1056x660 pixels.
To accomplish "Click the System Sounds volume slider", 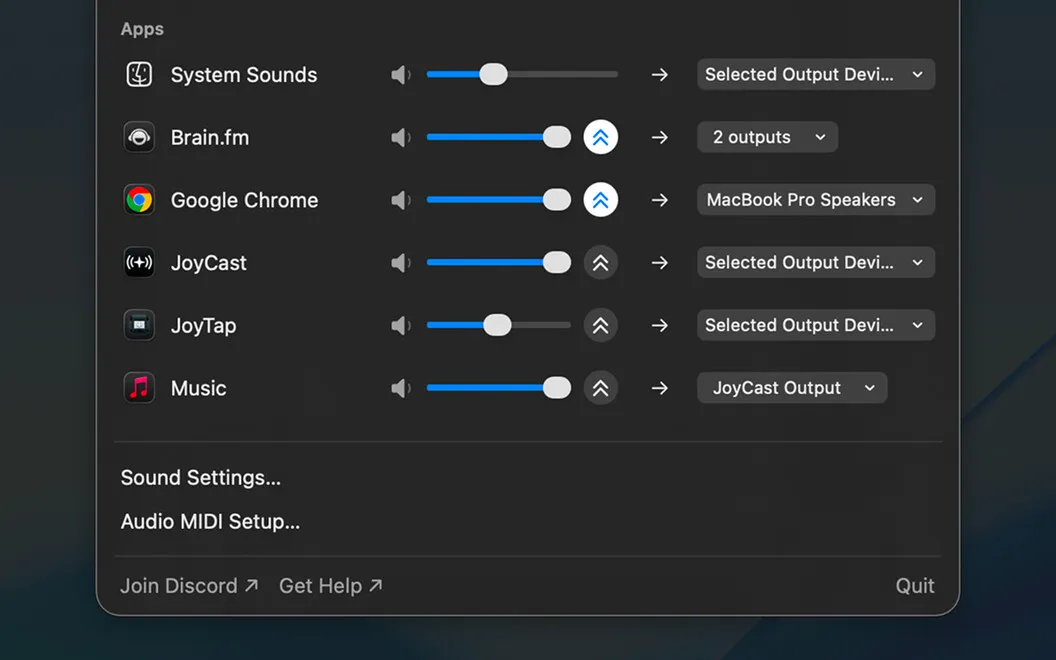I will (522, 74).
